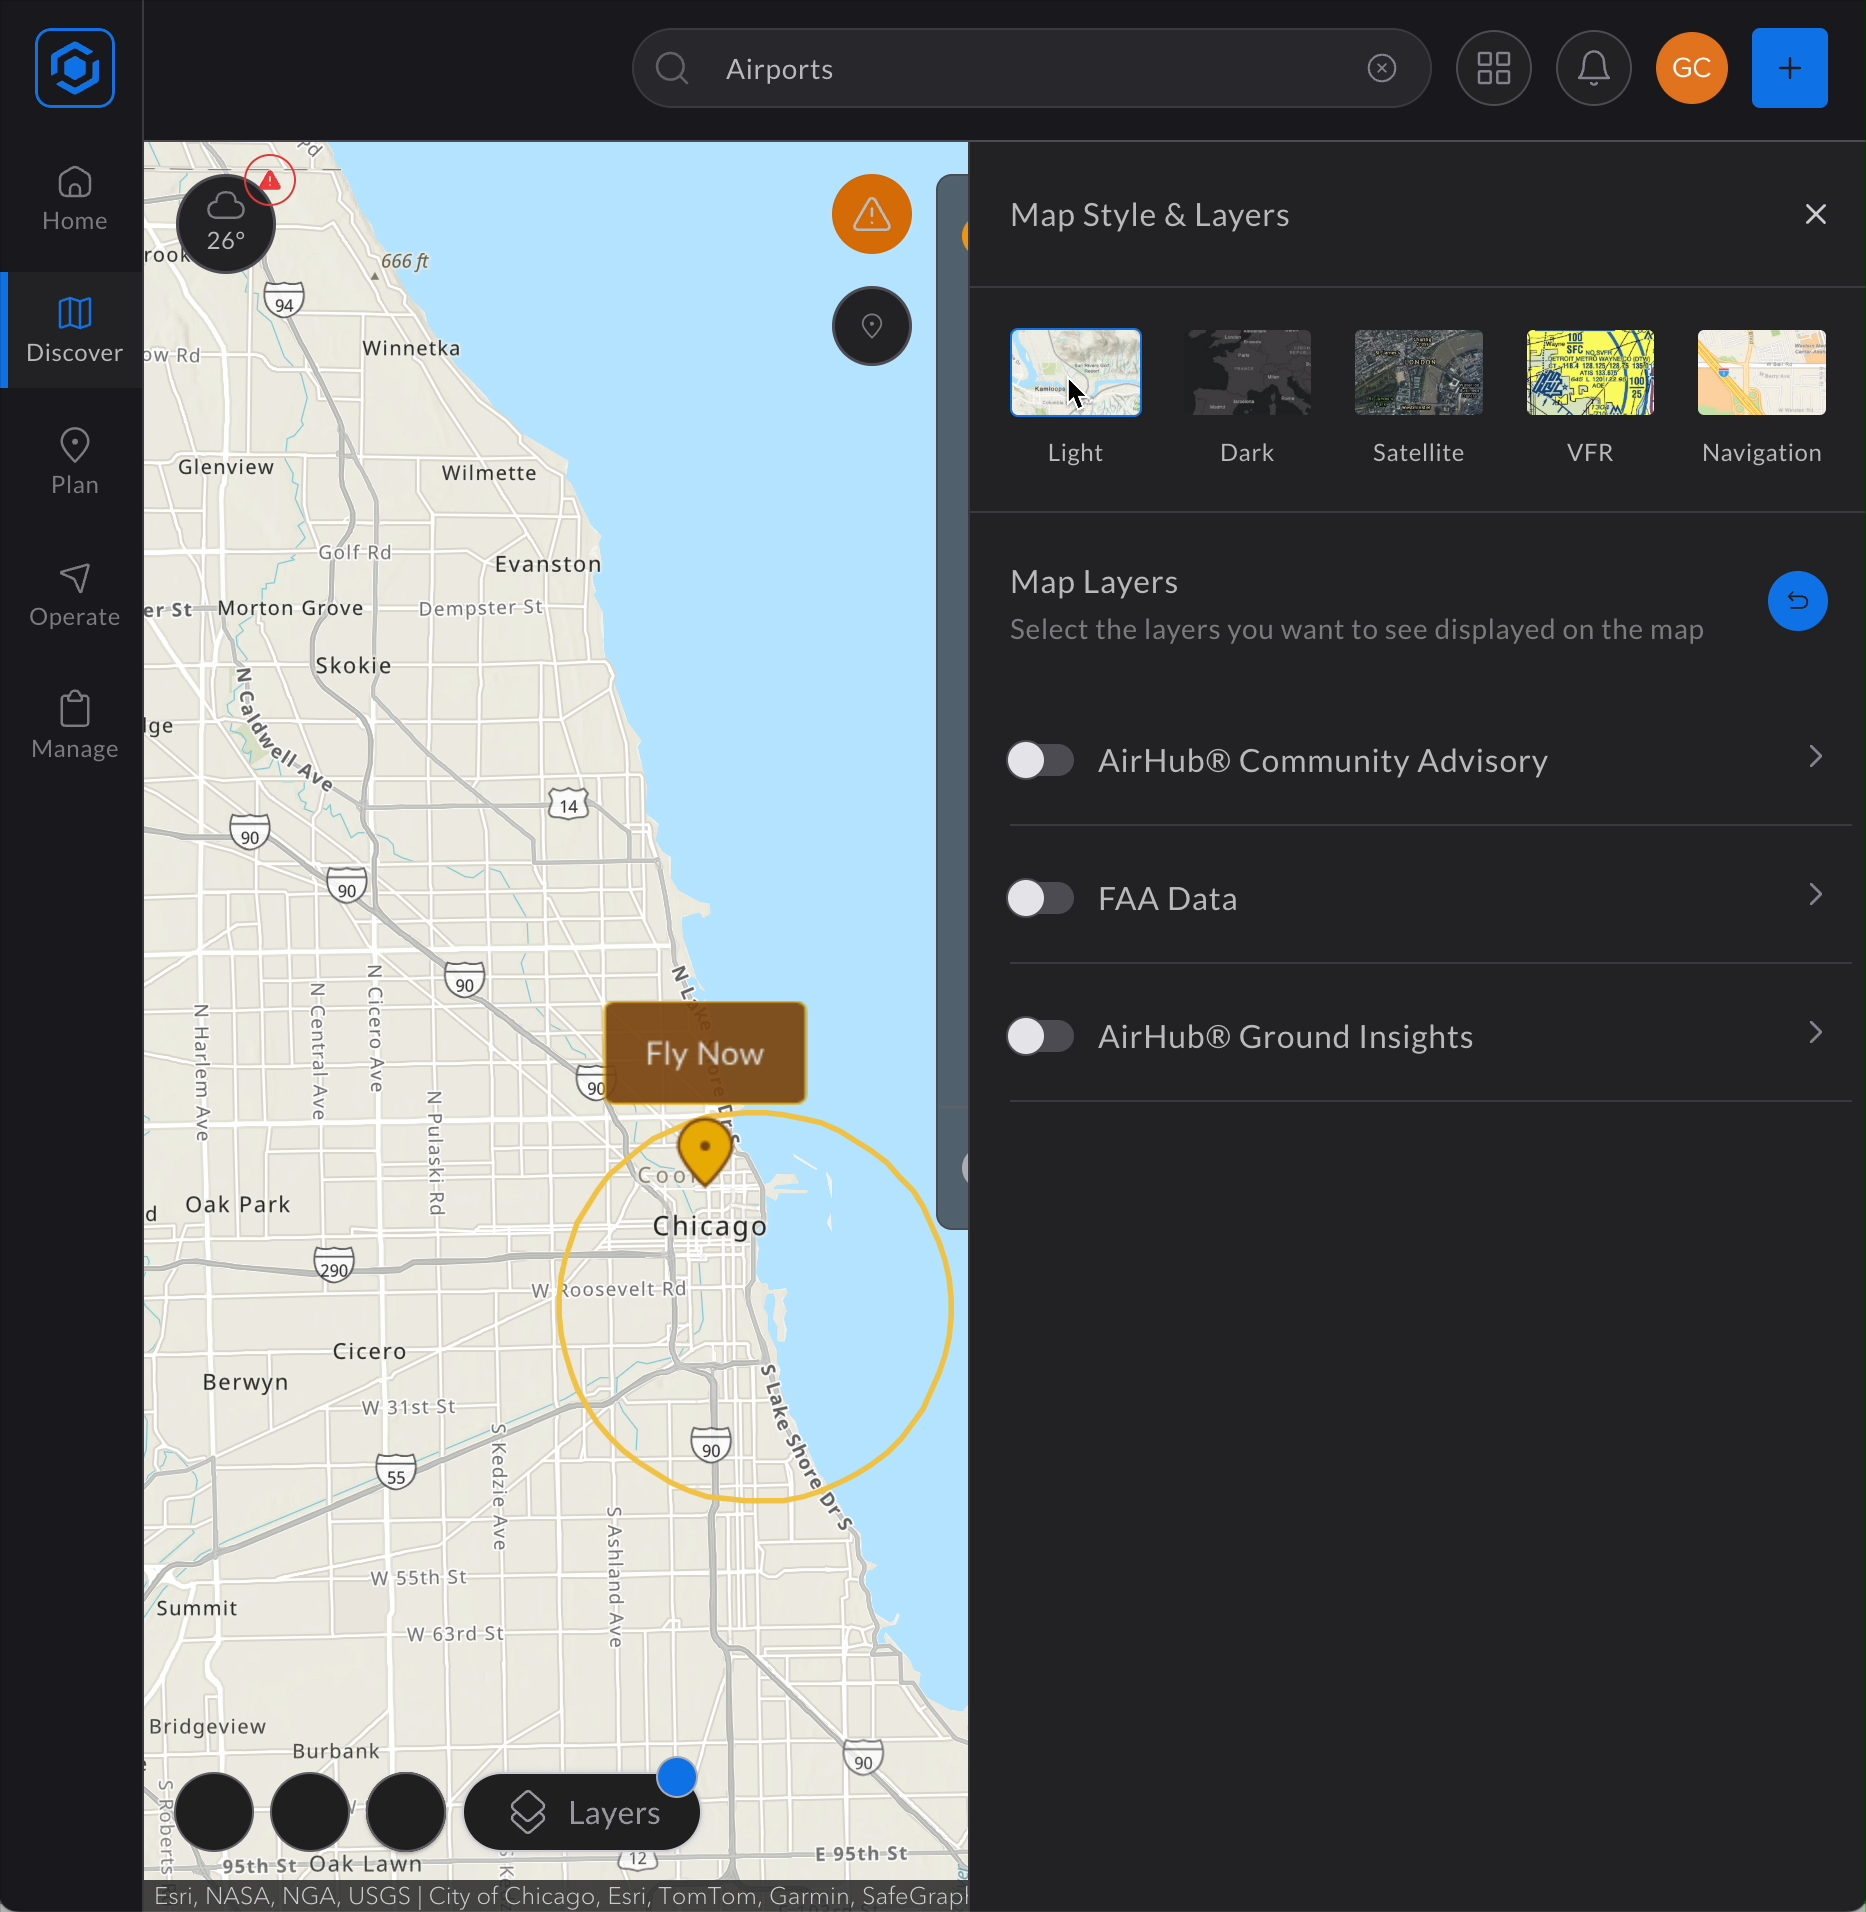This screenshot has height=1912, width=1866.
Task: Click the weather widget showing 26 degrees
Action: pos(225,223)
